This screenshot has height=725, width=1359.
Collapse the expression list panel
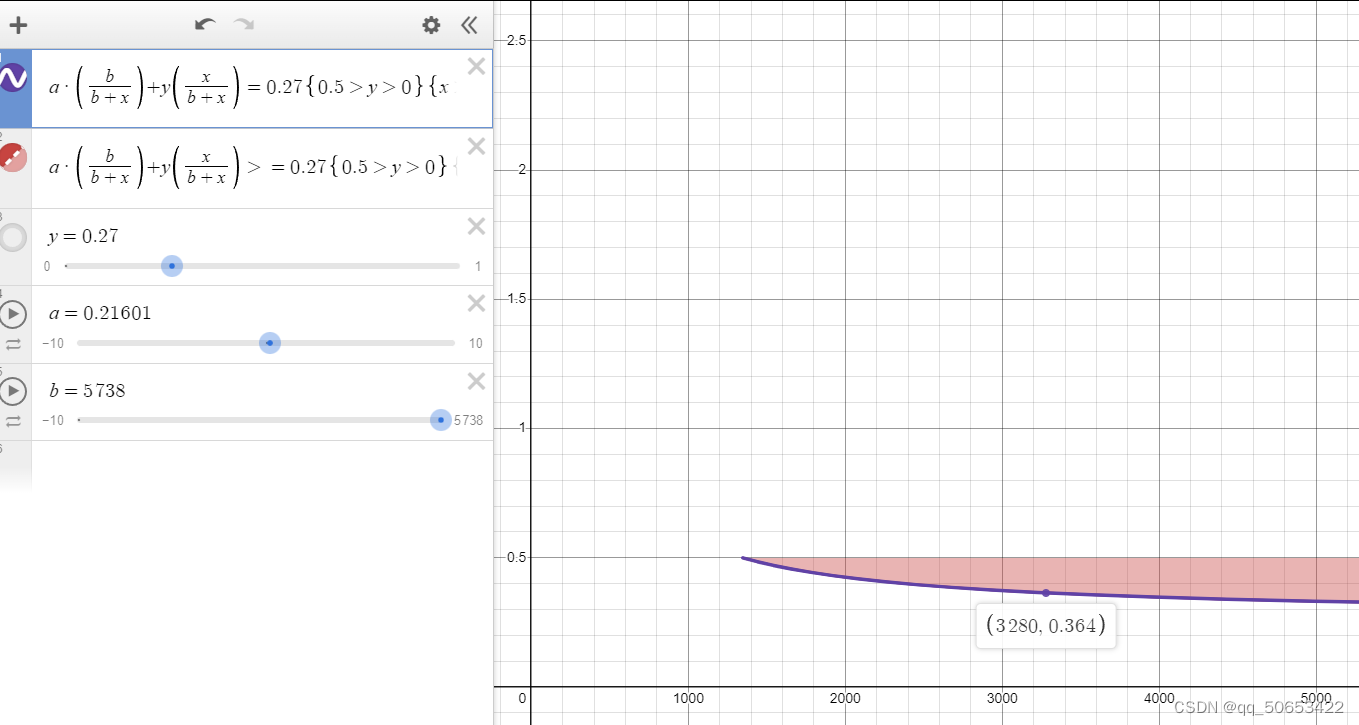(469, 25)
